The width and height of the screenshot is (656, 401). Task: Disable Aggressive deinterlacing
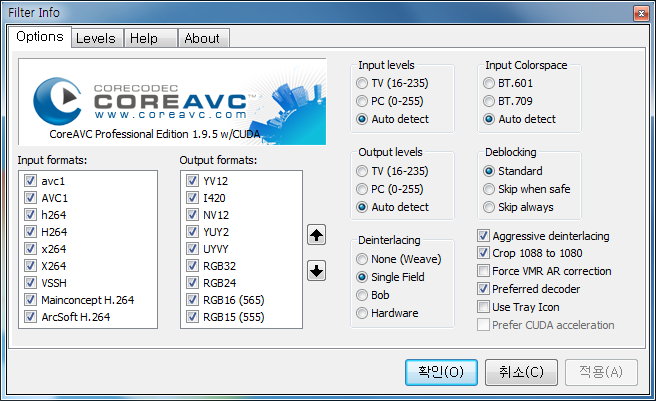tap(483, 236)
